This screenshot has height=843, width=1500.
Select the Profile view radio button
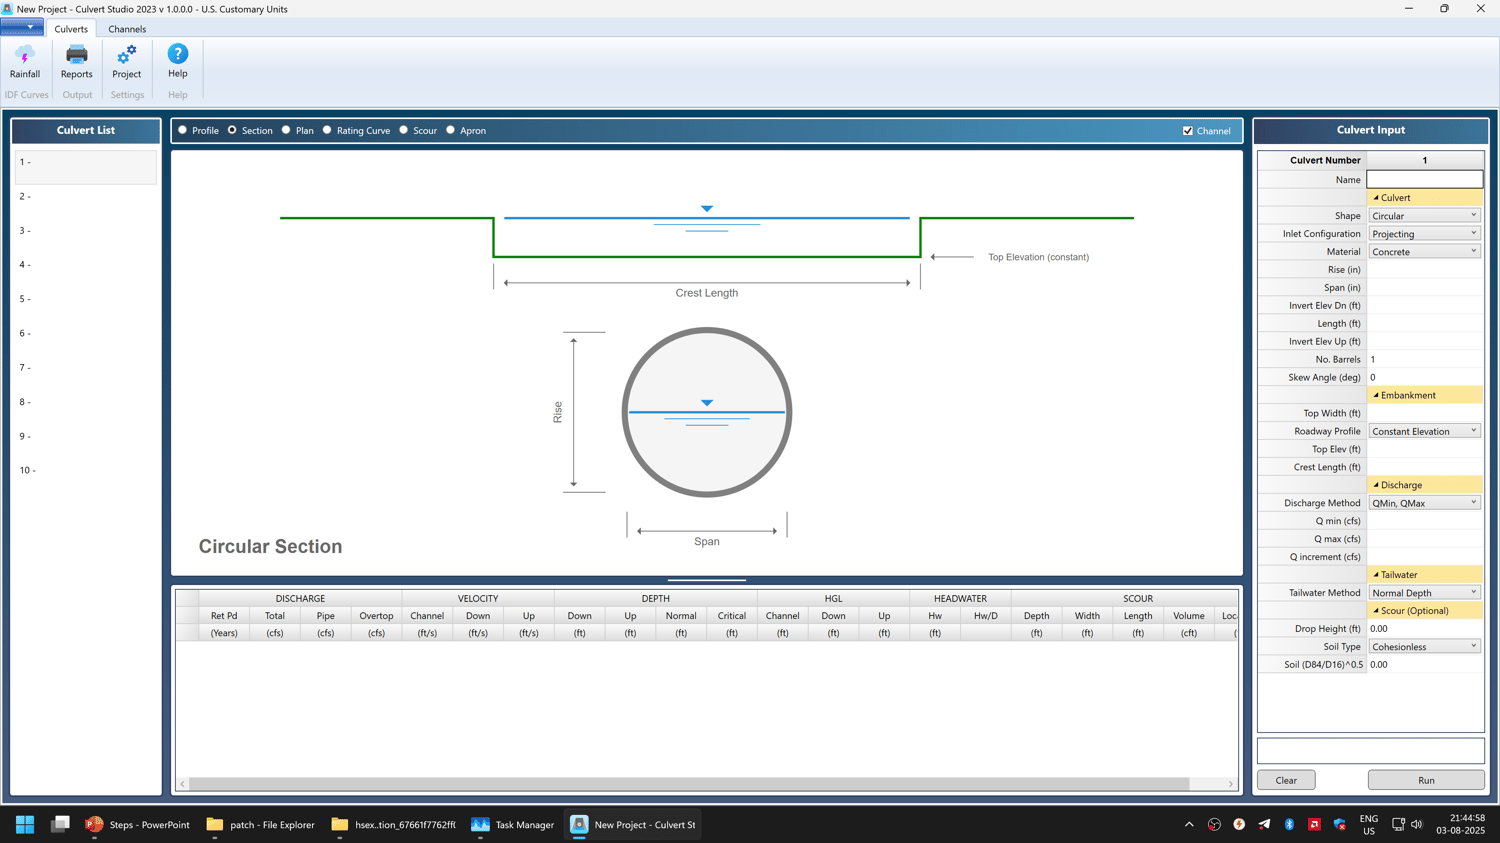pyautogui.click(x=183, y=130)
